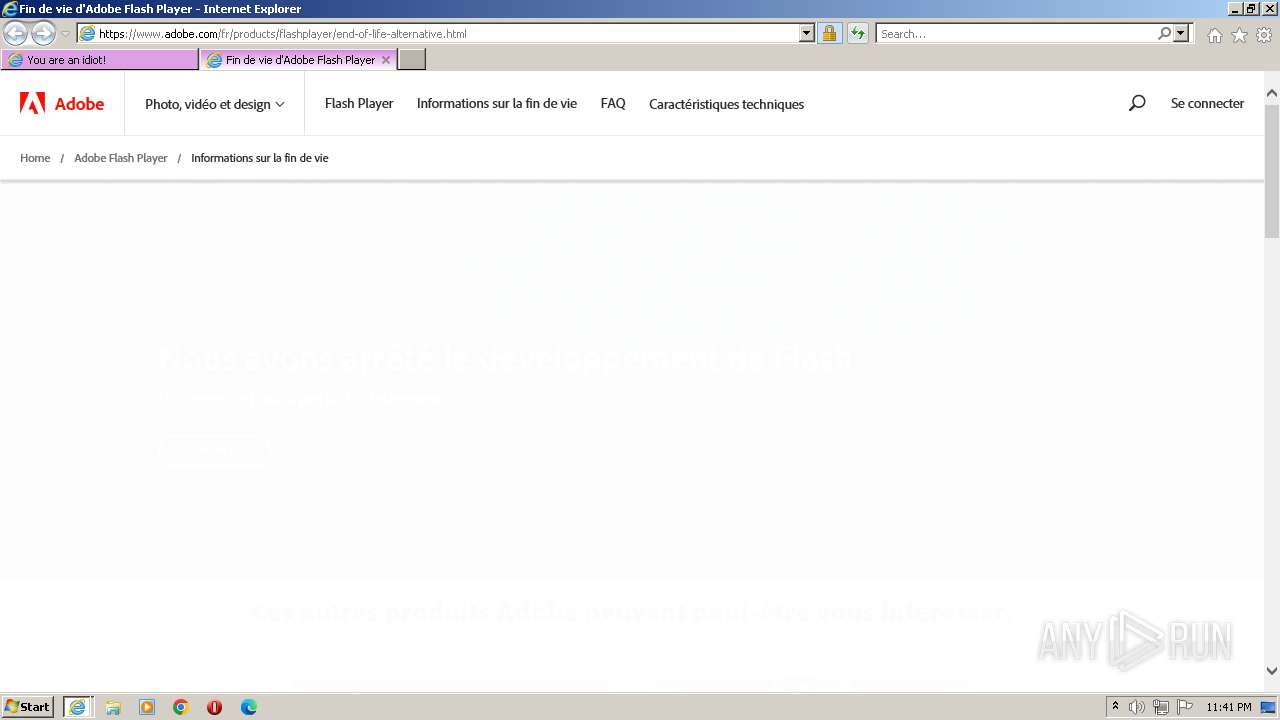Image resolution: width=1280 pixels, height=720 pixels.
Task: Open the search provider dropdown arrow
Action: click(1181, 34)
